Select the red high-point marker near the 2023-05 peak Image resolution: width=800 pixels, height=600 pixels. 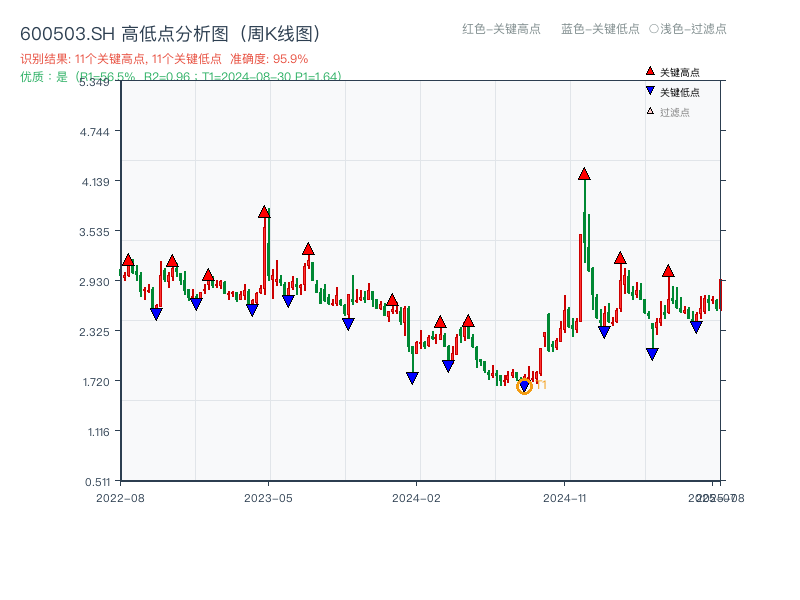pos(264,209)
